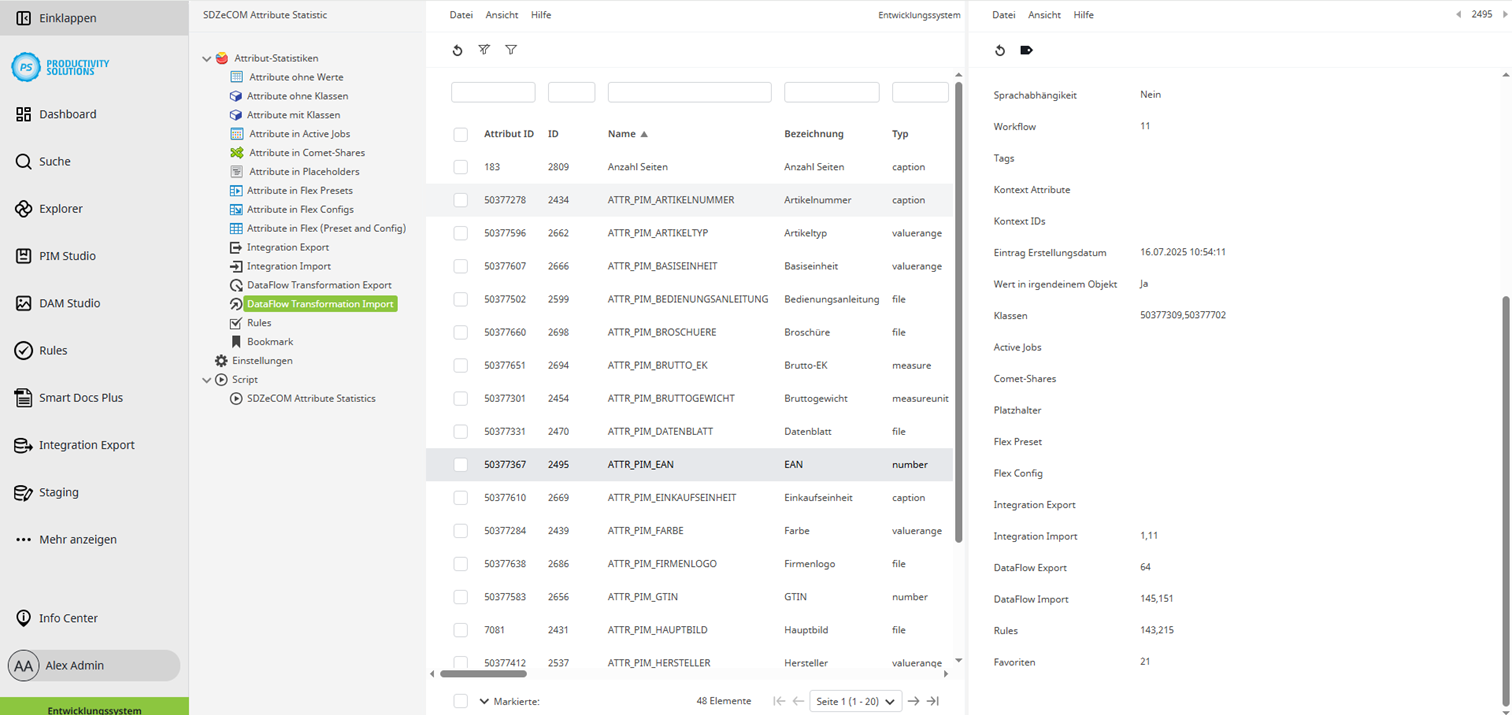Open PIM Studio from the sidebar

70,256
